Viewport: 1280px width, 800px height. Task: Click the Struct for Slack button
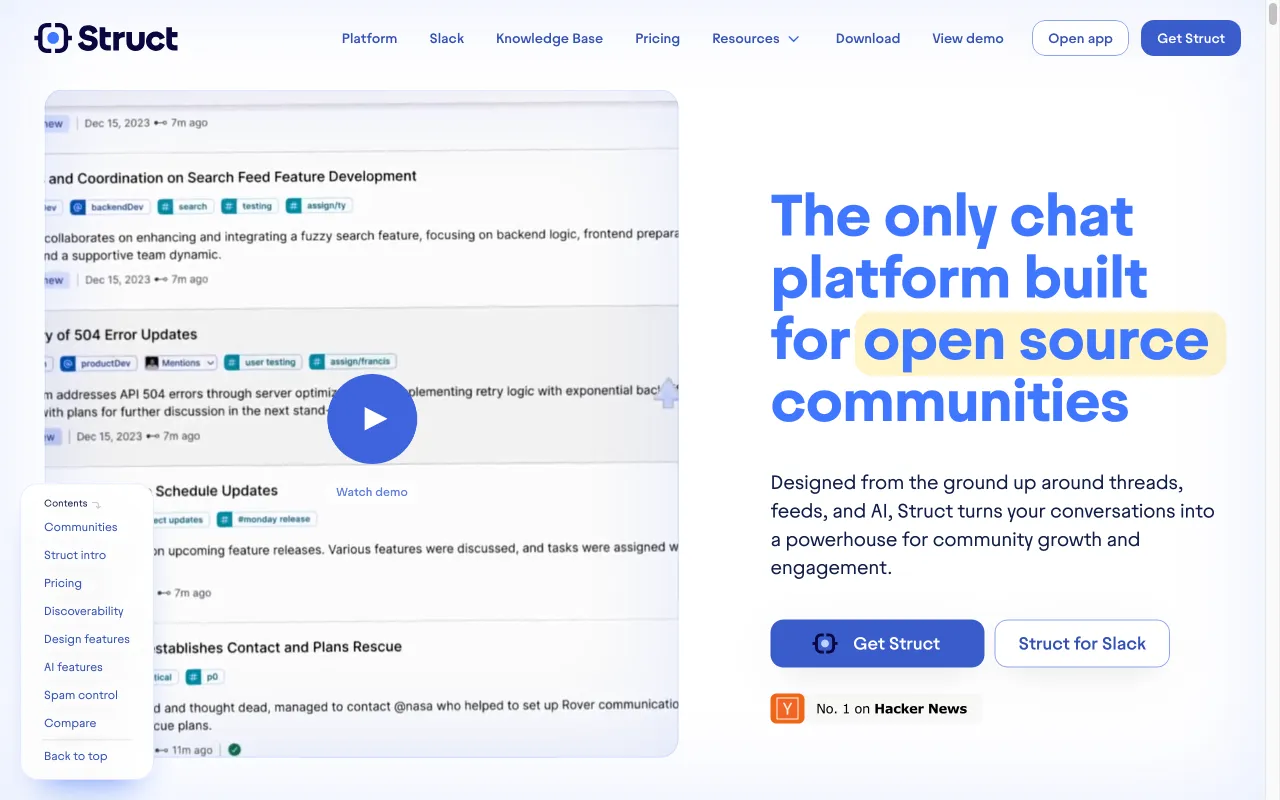click(x=1082, y=643)
